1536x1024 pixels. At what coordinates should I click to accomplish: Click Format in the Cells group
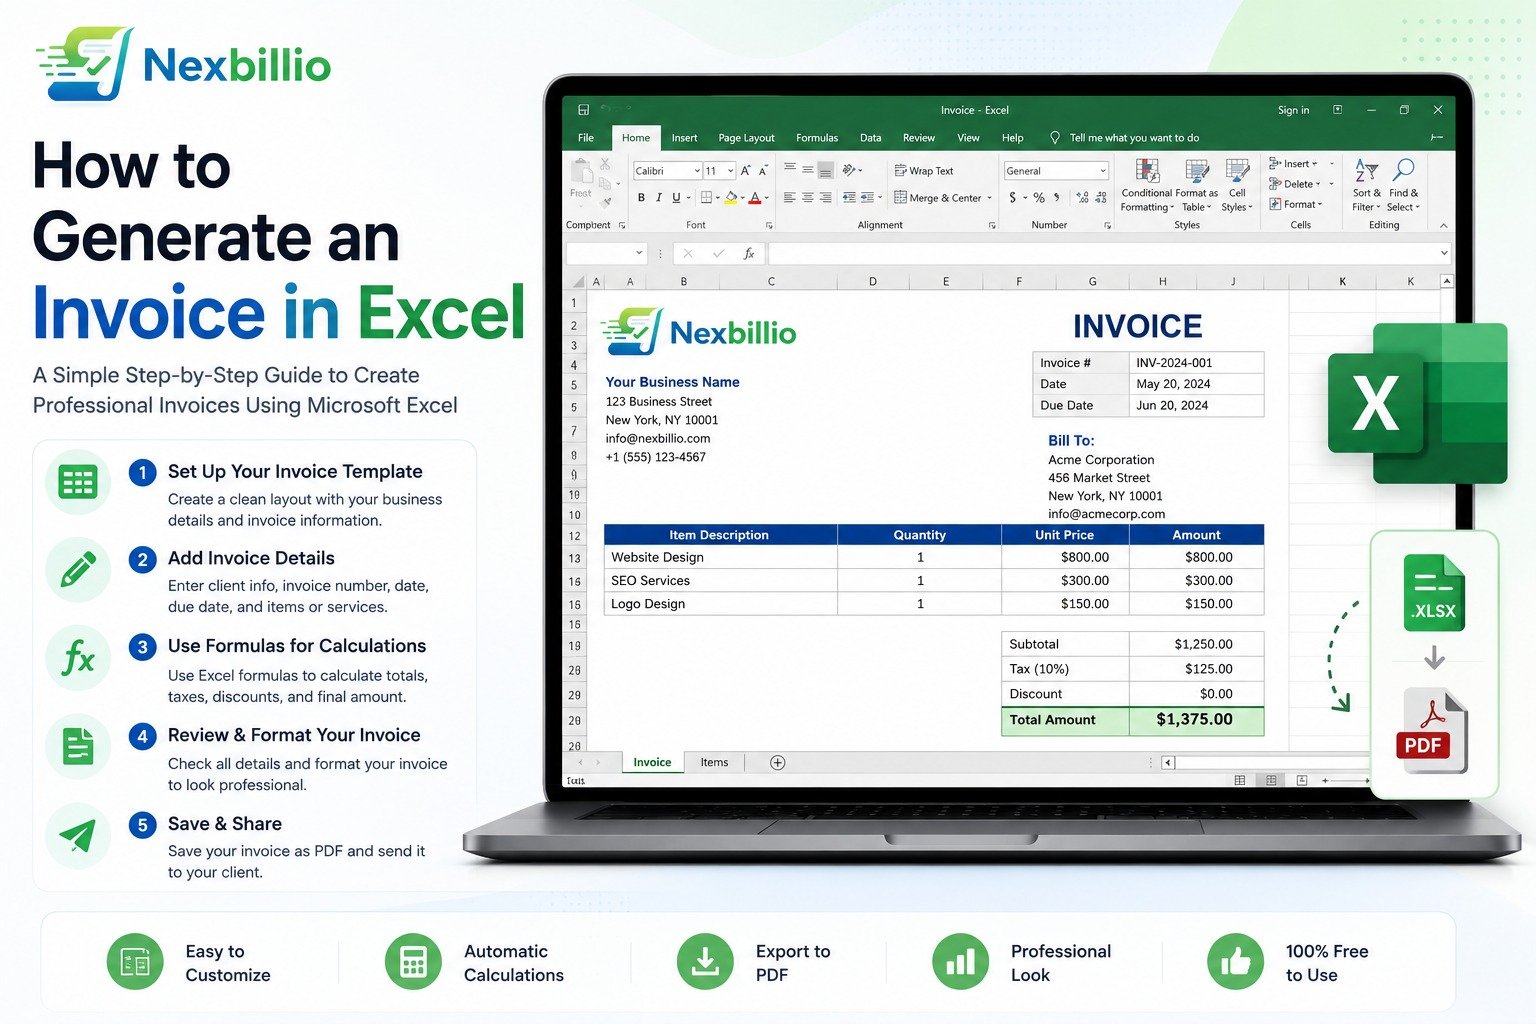click(1296, 204)
